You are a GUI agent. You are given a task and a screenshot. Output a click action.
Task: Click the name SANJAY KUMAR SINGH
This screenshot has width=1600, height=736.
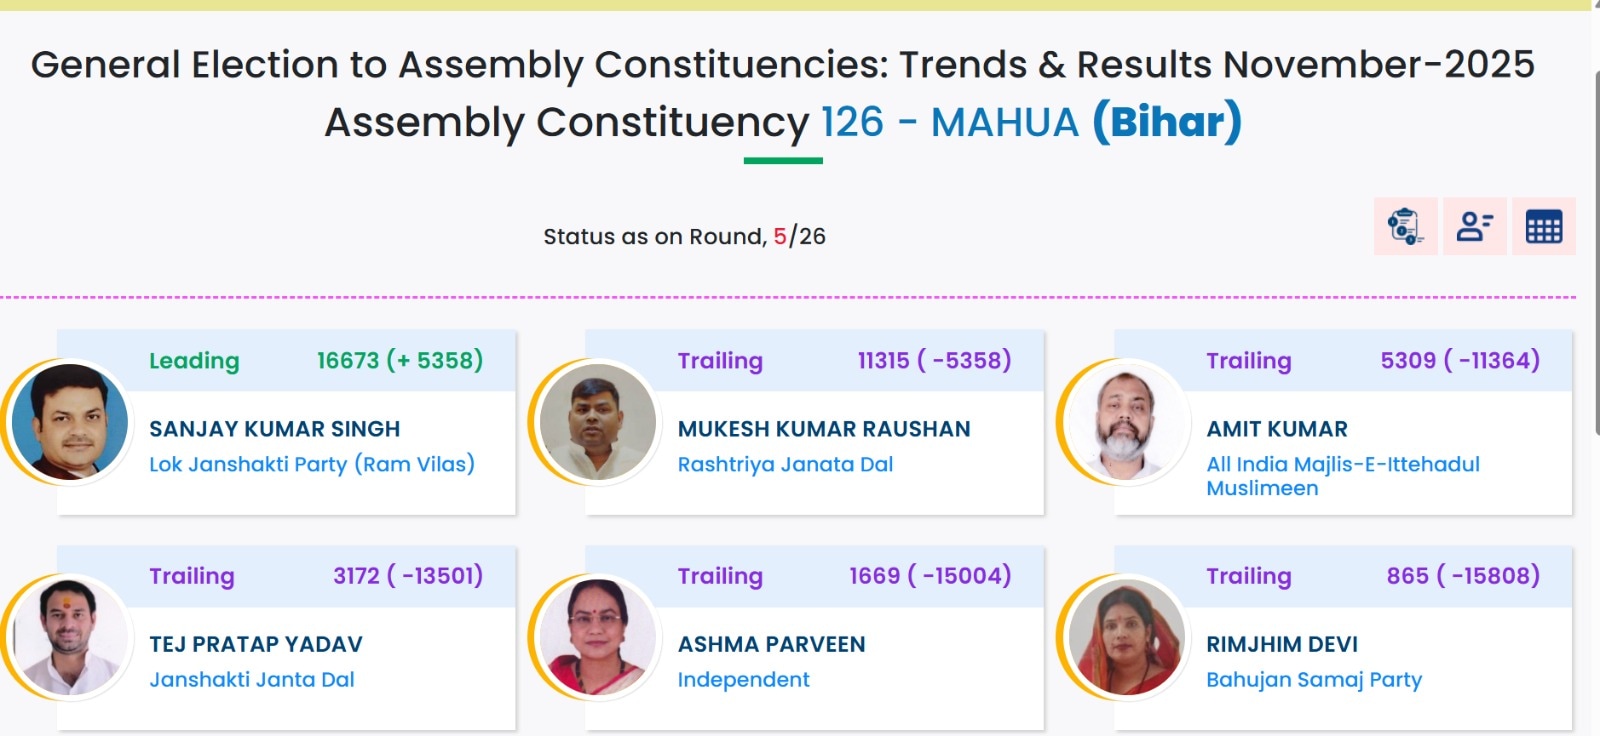[274, 429]
